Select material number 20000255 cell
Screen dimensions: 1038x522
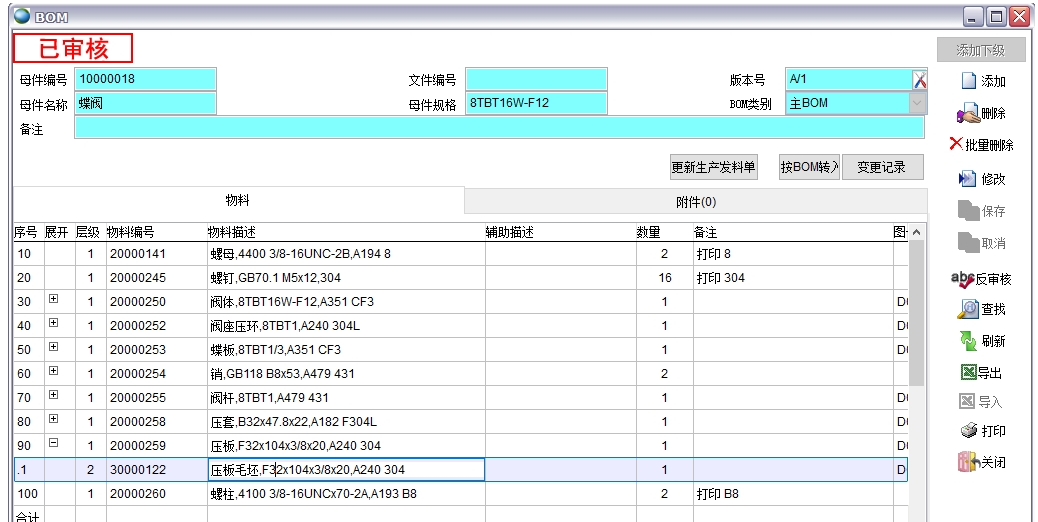pyautogui.click(x=157, y=398)
